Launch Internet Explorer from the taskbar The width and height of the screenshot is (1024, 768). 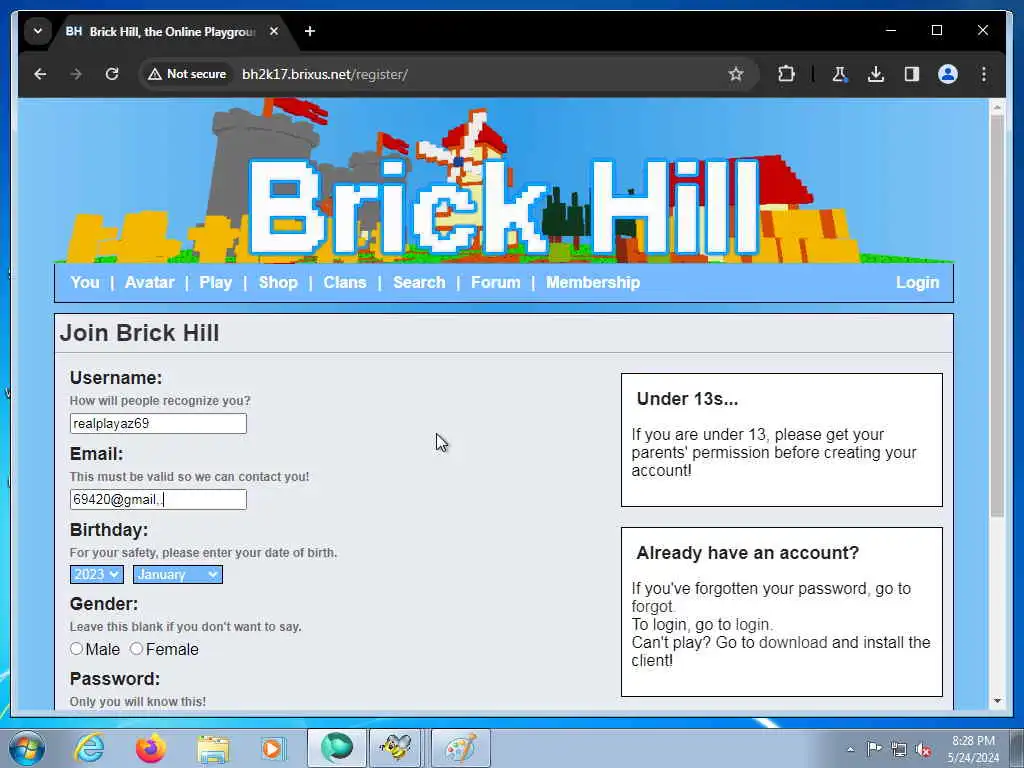point(89,748)
